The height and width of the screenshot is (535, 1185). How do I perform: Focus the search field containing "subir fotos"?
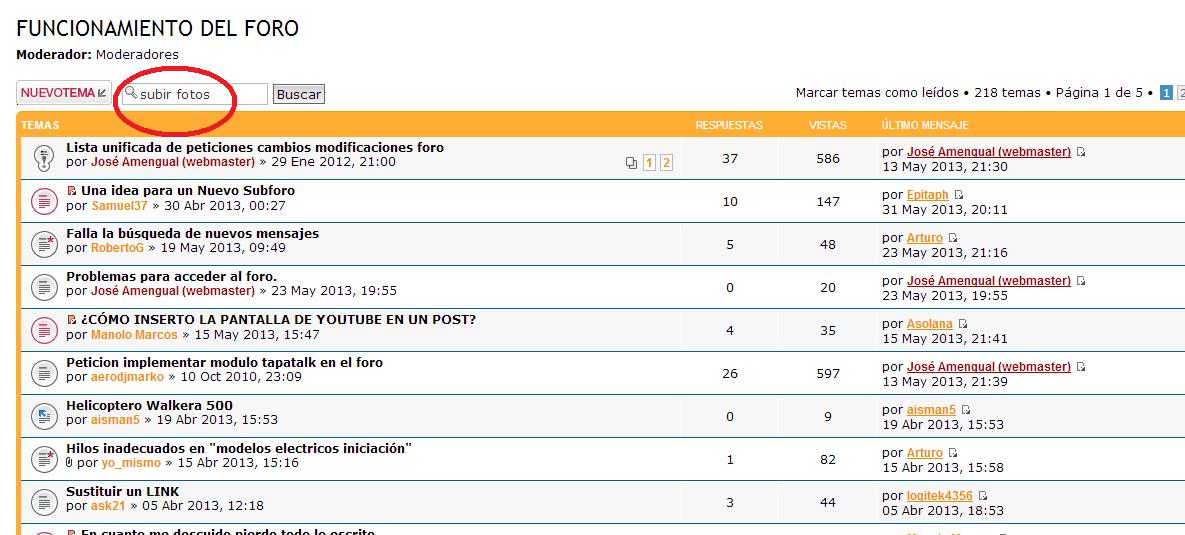[x=200, y=94]
